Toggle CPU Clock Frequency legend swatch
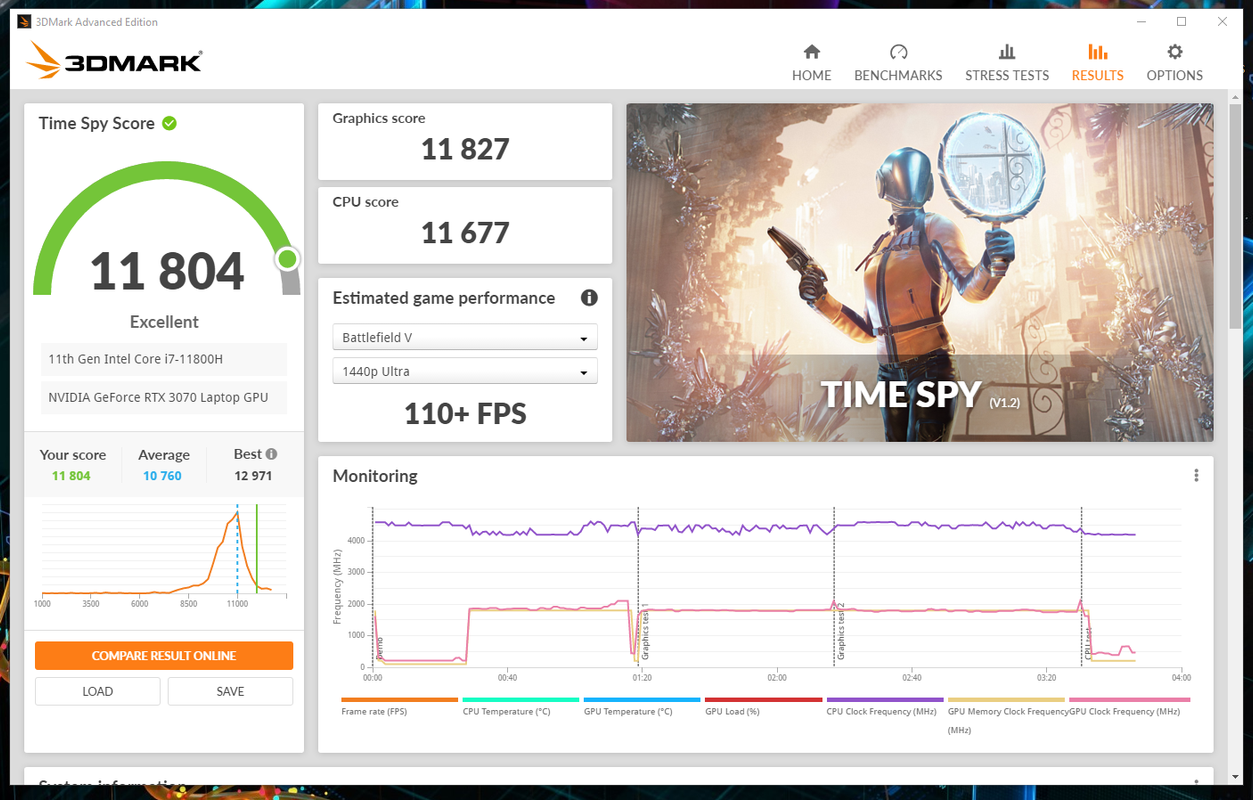The width and height of the screenshot is (1253, 800). 885,700
